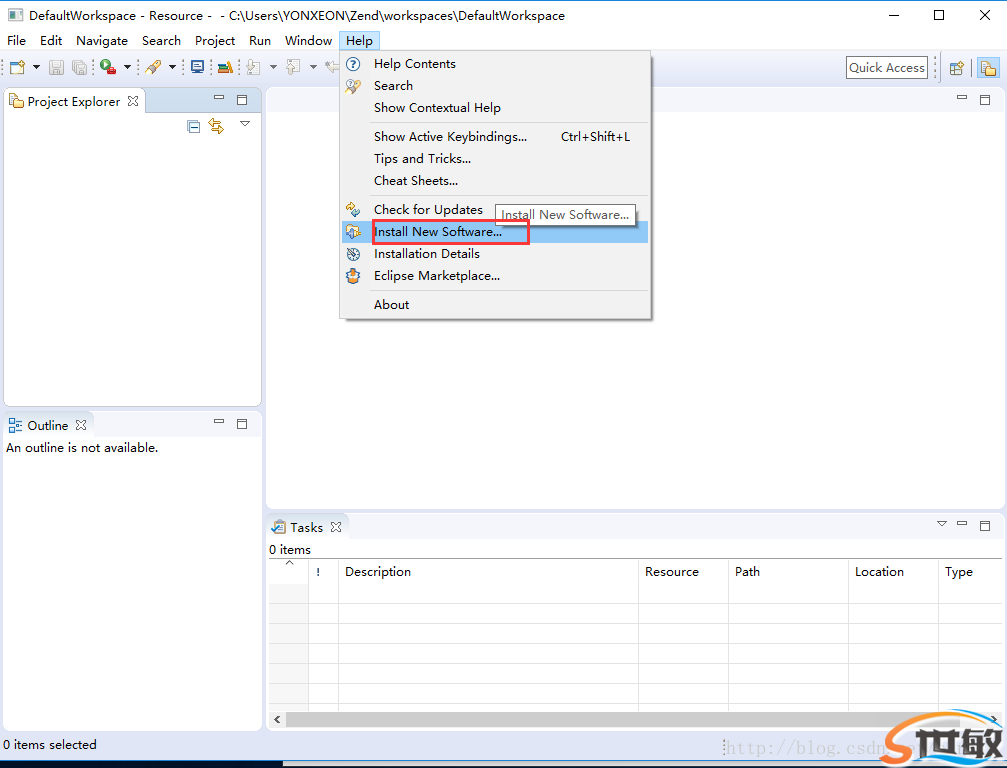1007x768 pixels.
Task: Click the Check for Updates icon
Action: 353,209
